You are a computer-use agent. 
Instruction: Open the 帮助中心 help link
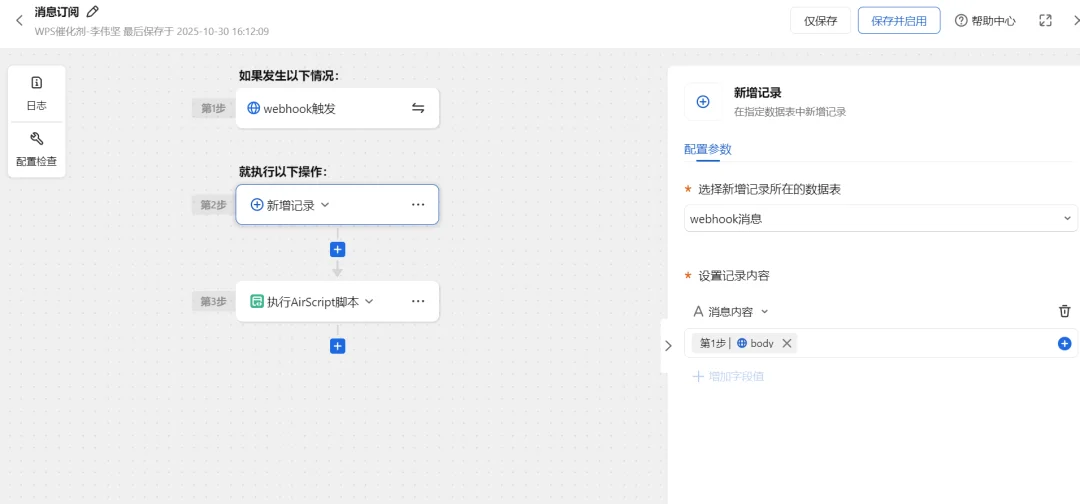pyautogui.click(x=985, y=21)
